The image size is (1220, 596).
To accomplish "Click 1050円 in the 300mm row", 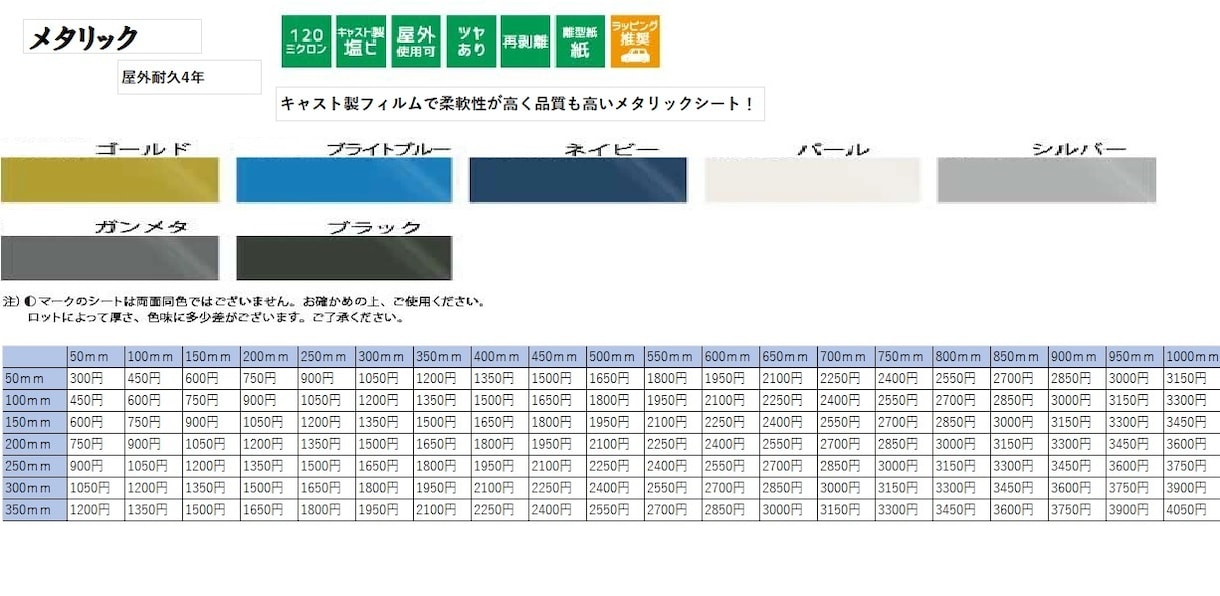I will click(95, 488).
